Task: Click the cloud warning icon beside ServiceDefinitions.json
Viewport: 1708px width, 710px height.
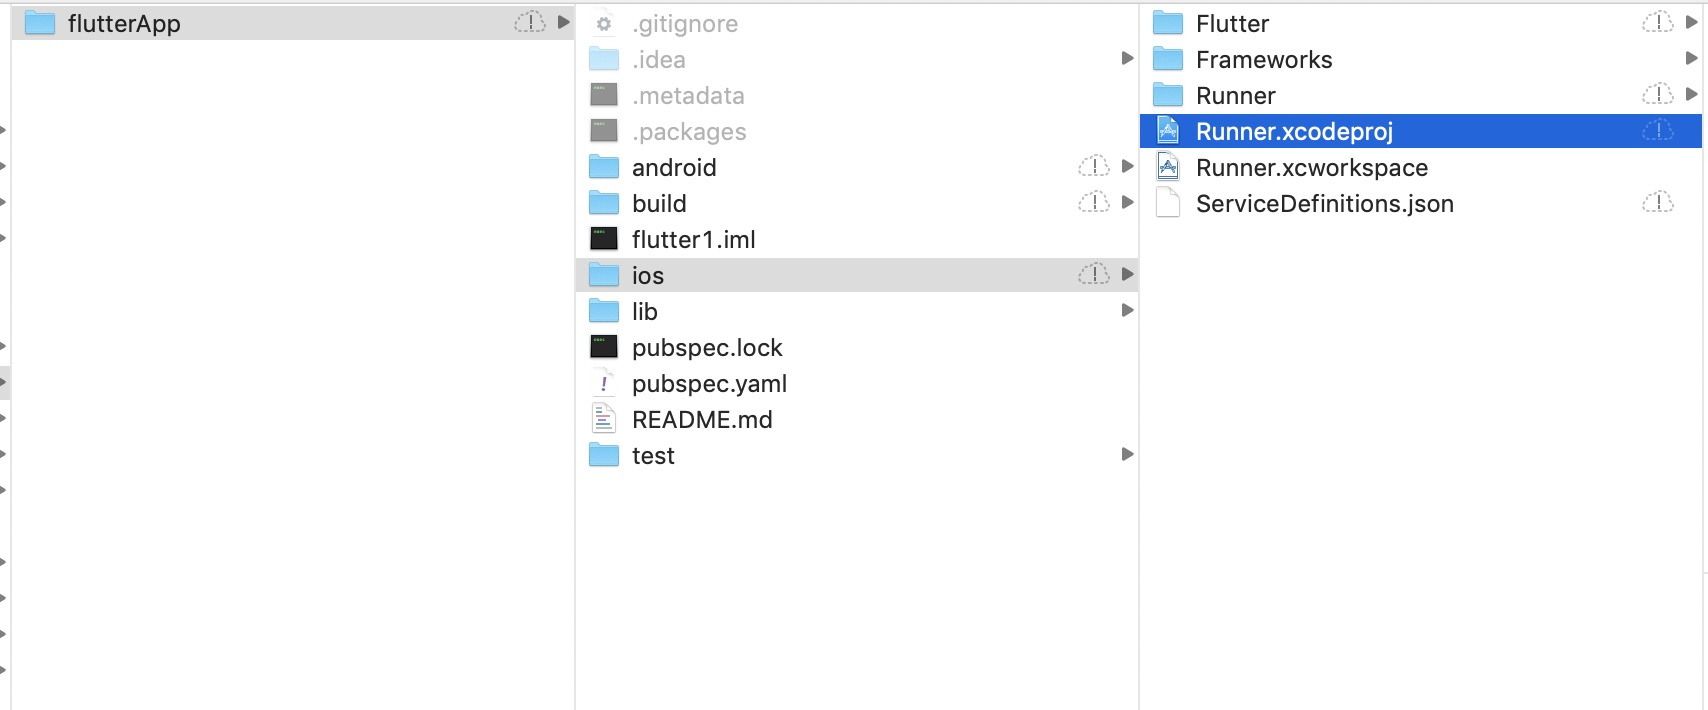Action: pyautogui.click(x=1657, y=203)
